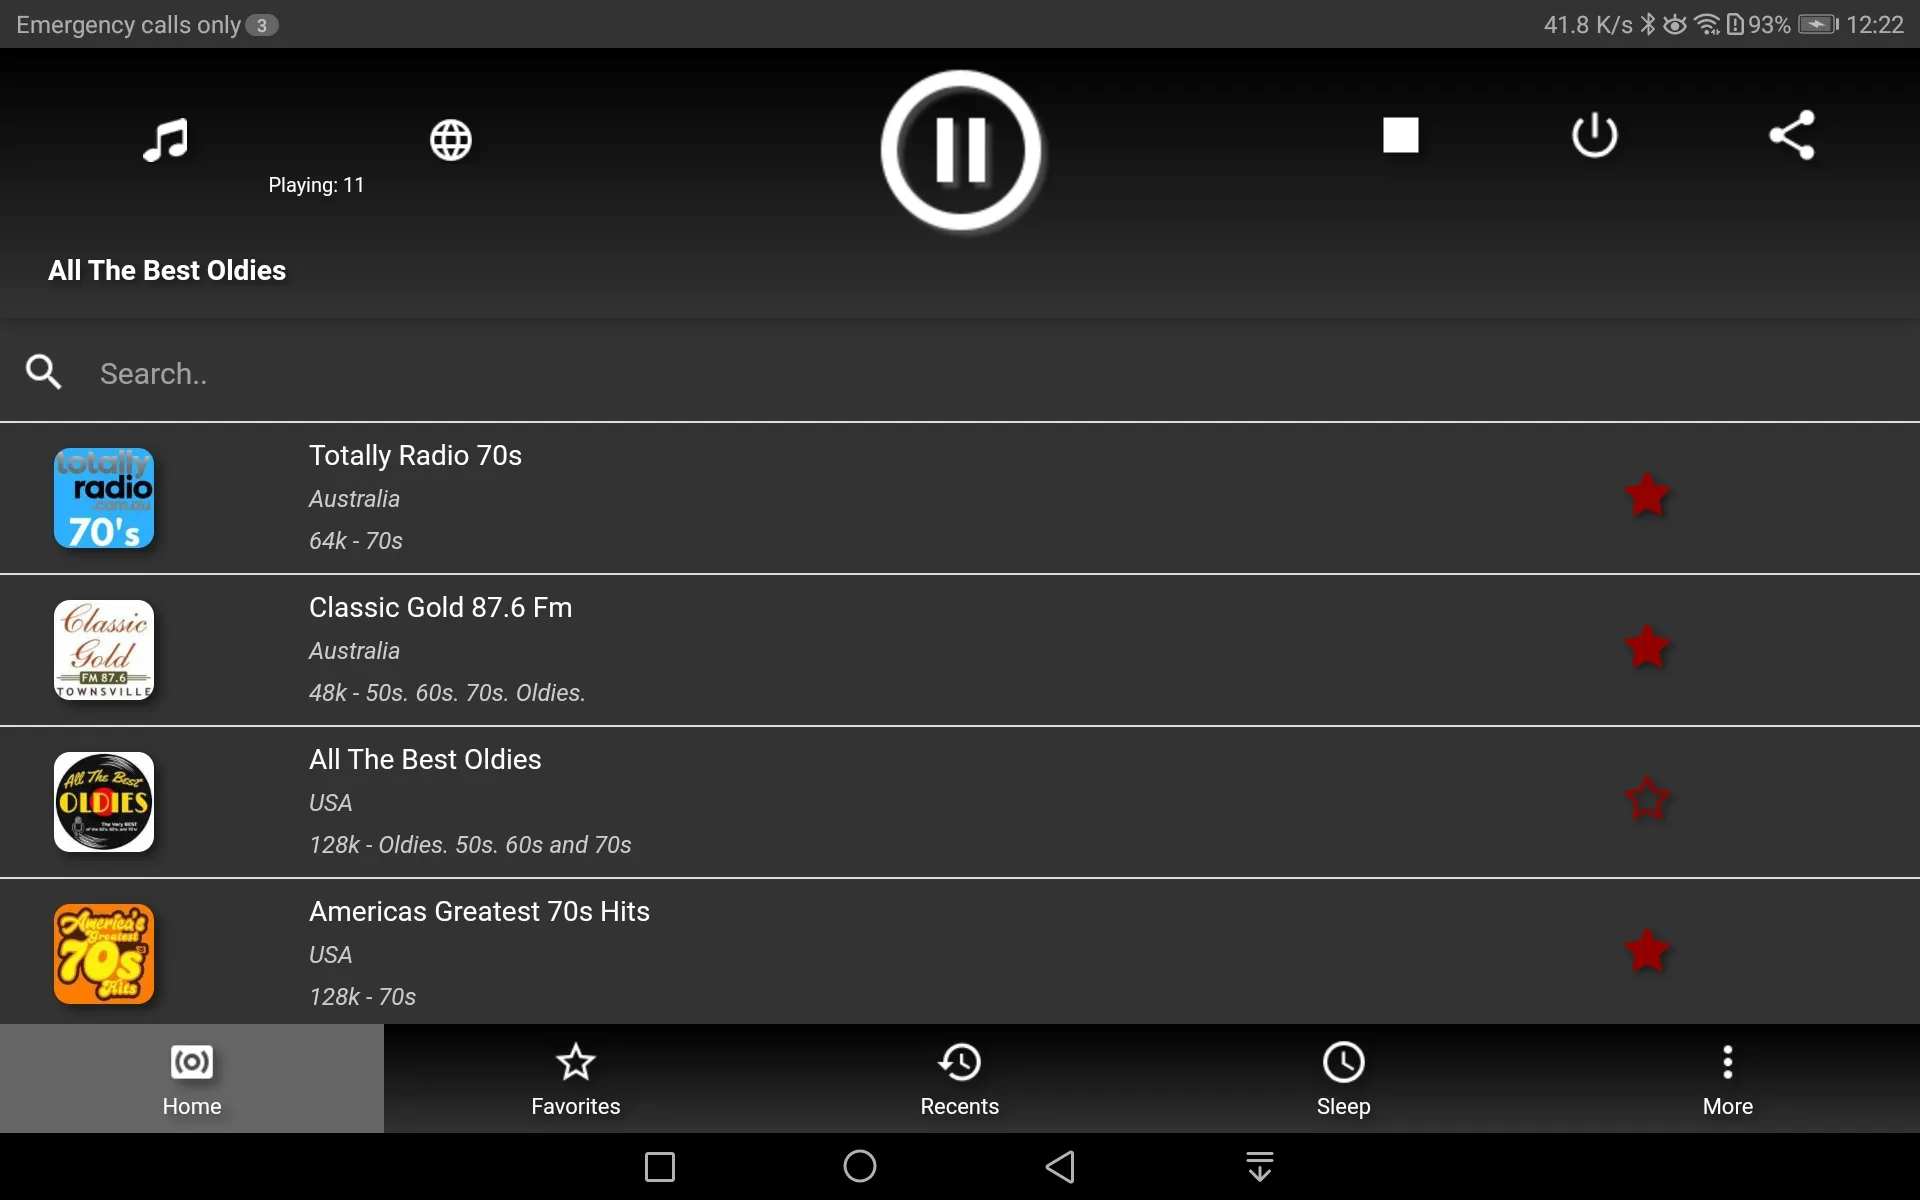This screenshot has height=1200, width=1920.
Task: Open the Recents tab
Action: pos(959,1078)
